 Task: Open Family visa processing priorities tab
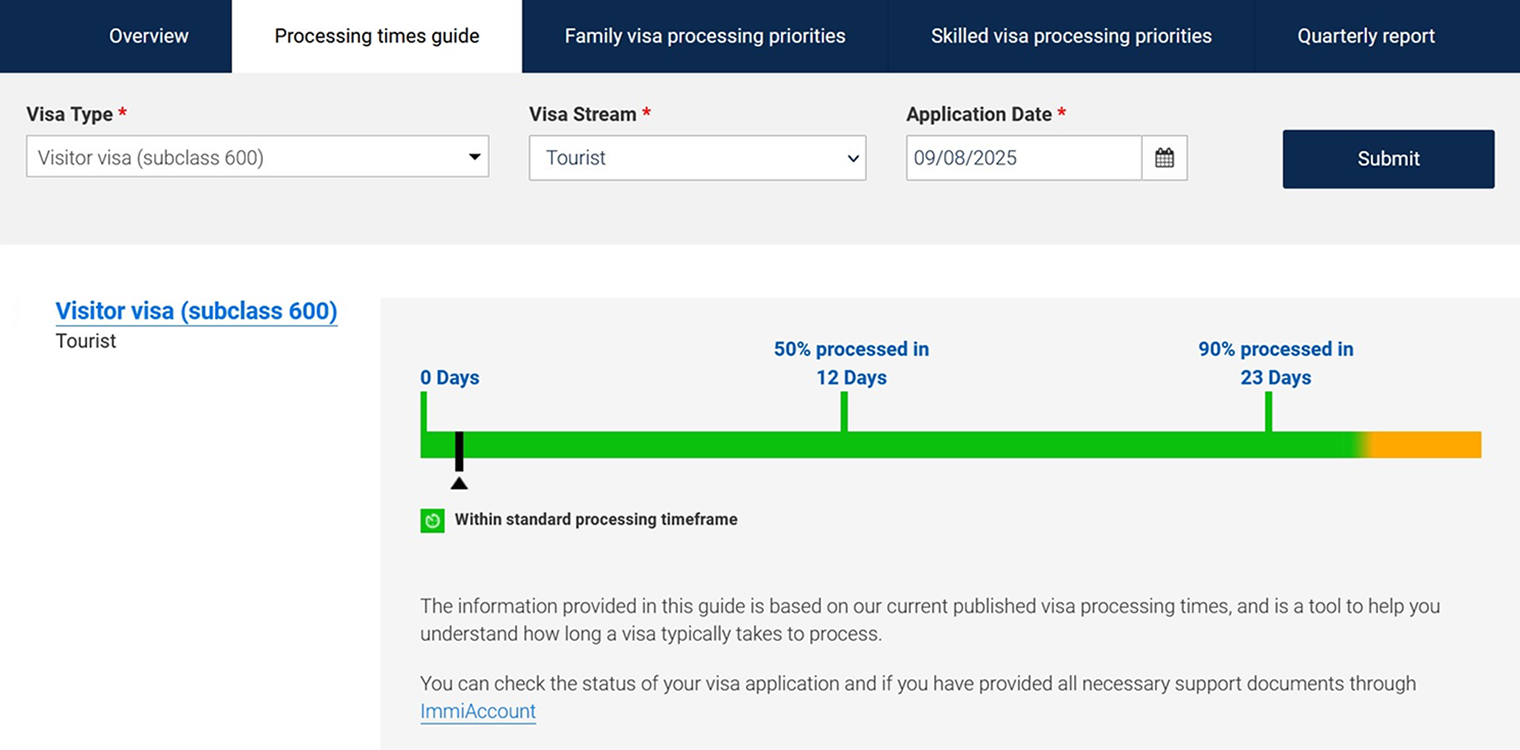point(705,36)
